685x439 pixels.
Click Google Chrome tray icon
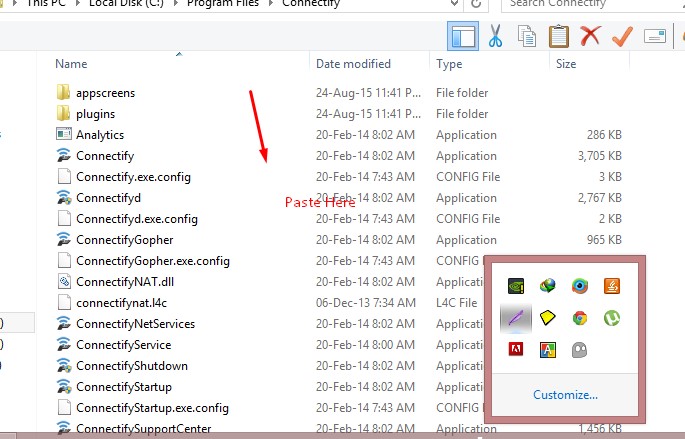tap(580, 318)
